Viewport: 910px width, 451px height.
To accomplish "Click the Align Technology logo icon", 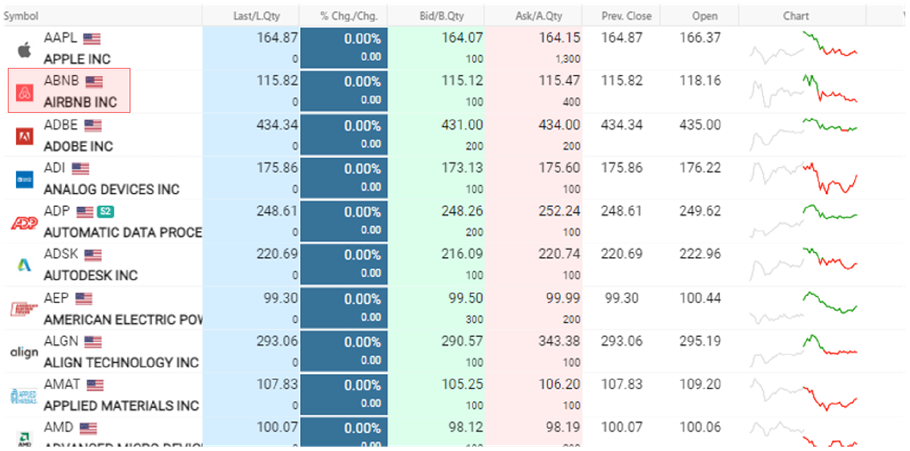I will 23,352.
